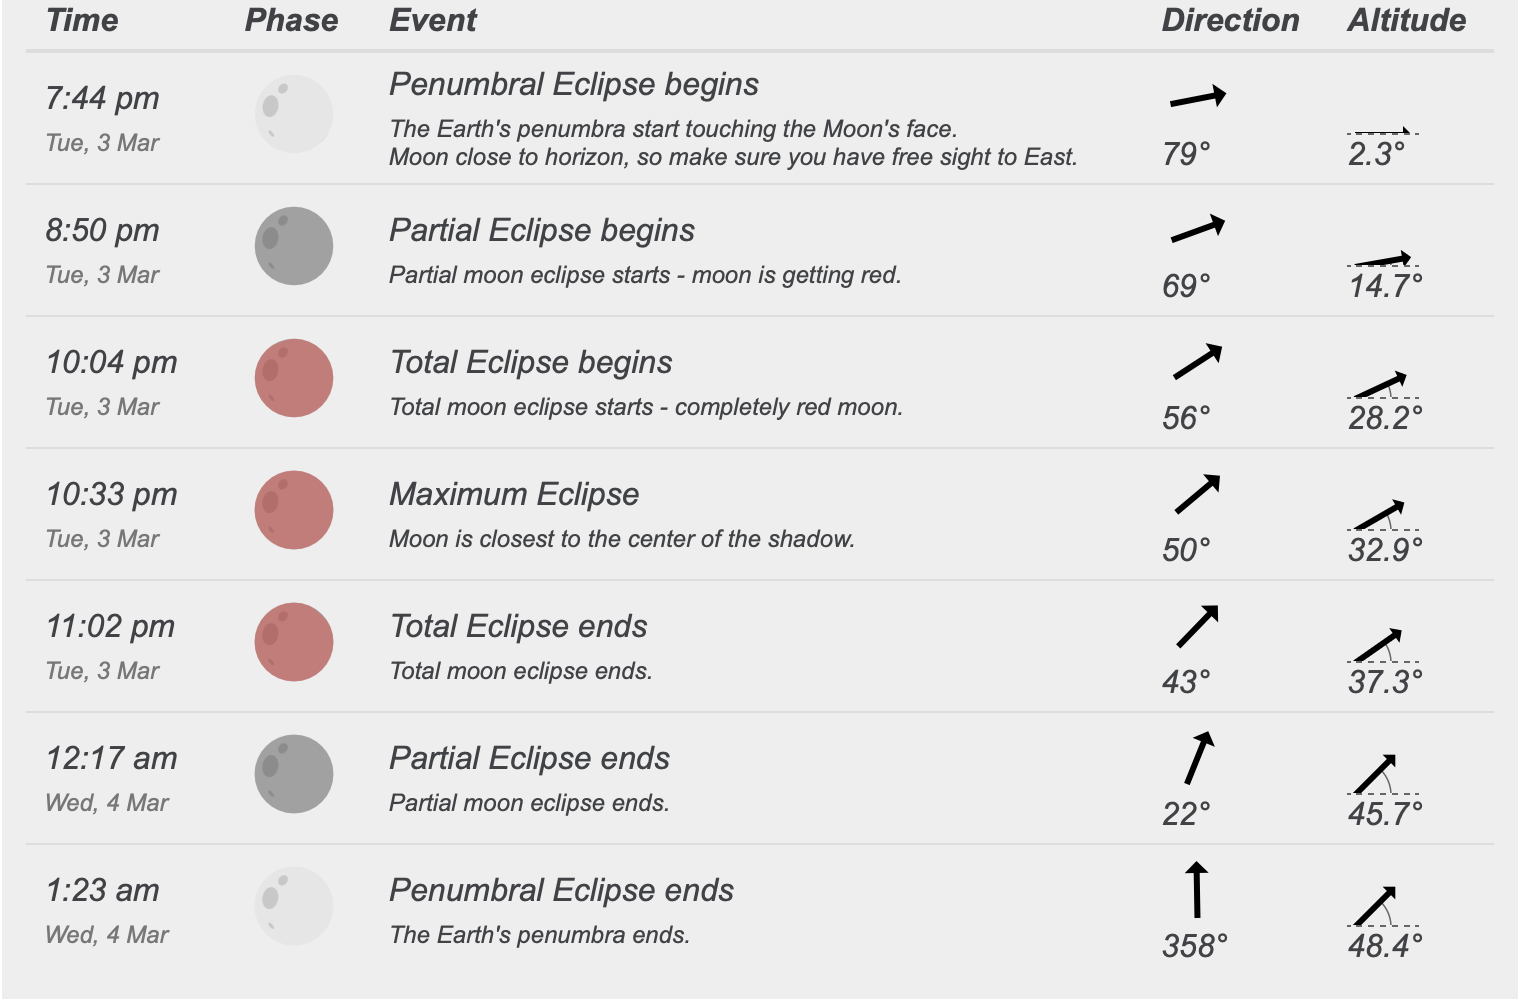Click the Direction column header
Viewport: 1520px width, 1008px height.
click(x=1230, y=20)
